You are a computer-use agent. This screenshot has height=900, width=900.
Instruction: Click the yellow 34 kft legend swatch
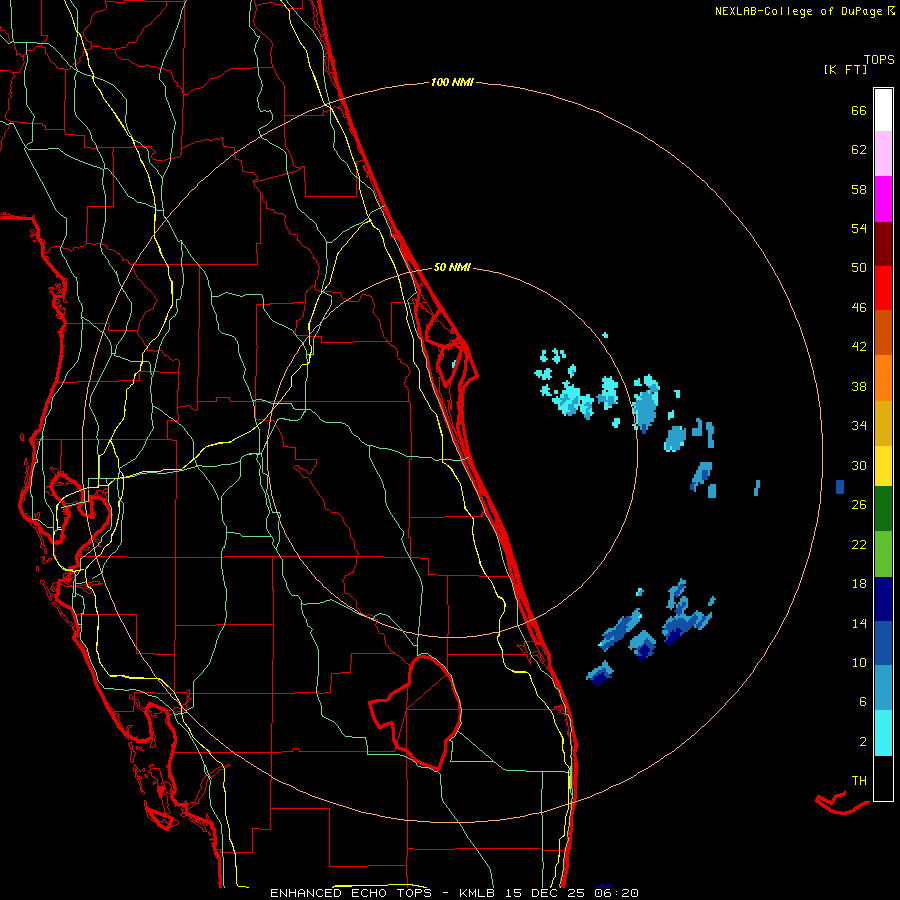(883, 465)
